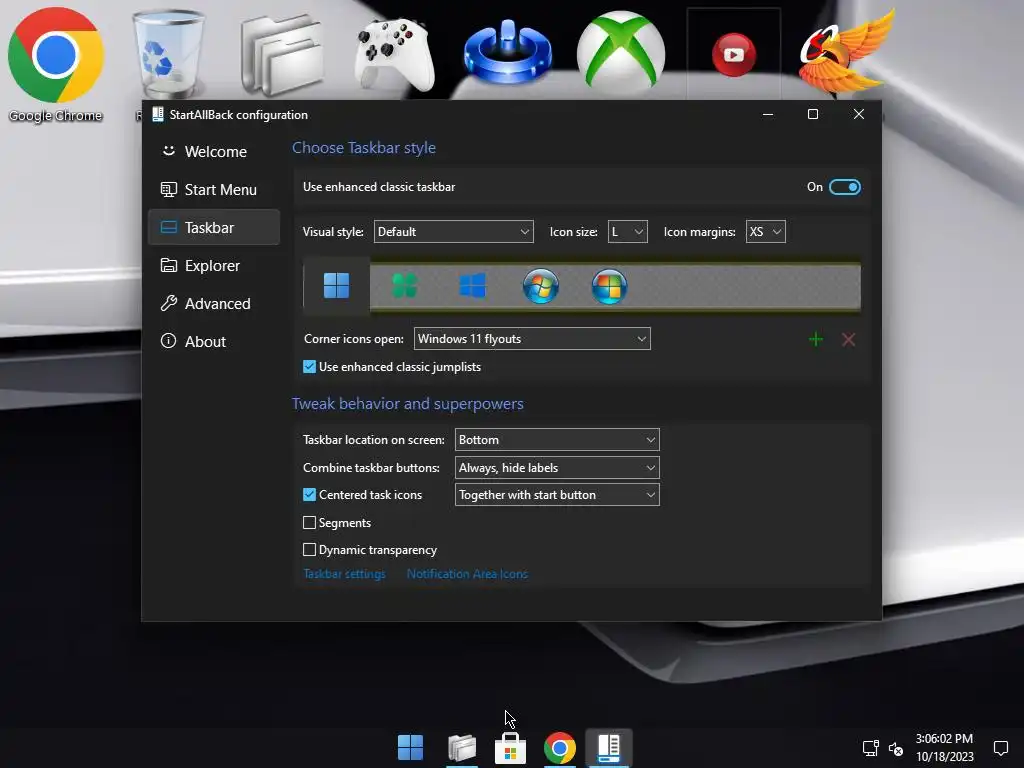Expand Combine taskbar buttons dropdown
1024x768 pixels.
pyautogui.click(x=557, y=468)
